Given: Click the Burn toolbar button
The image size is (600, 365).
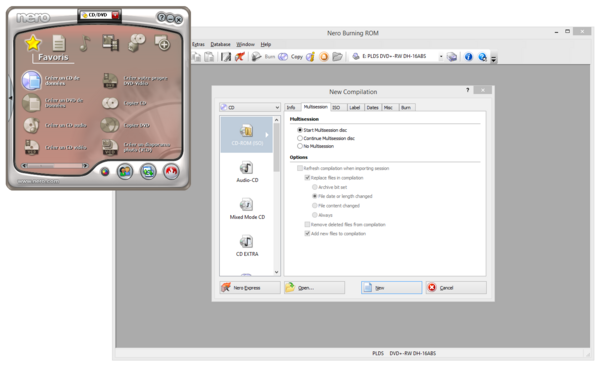Looking at the screenshot, I should [263, 57].
